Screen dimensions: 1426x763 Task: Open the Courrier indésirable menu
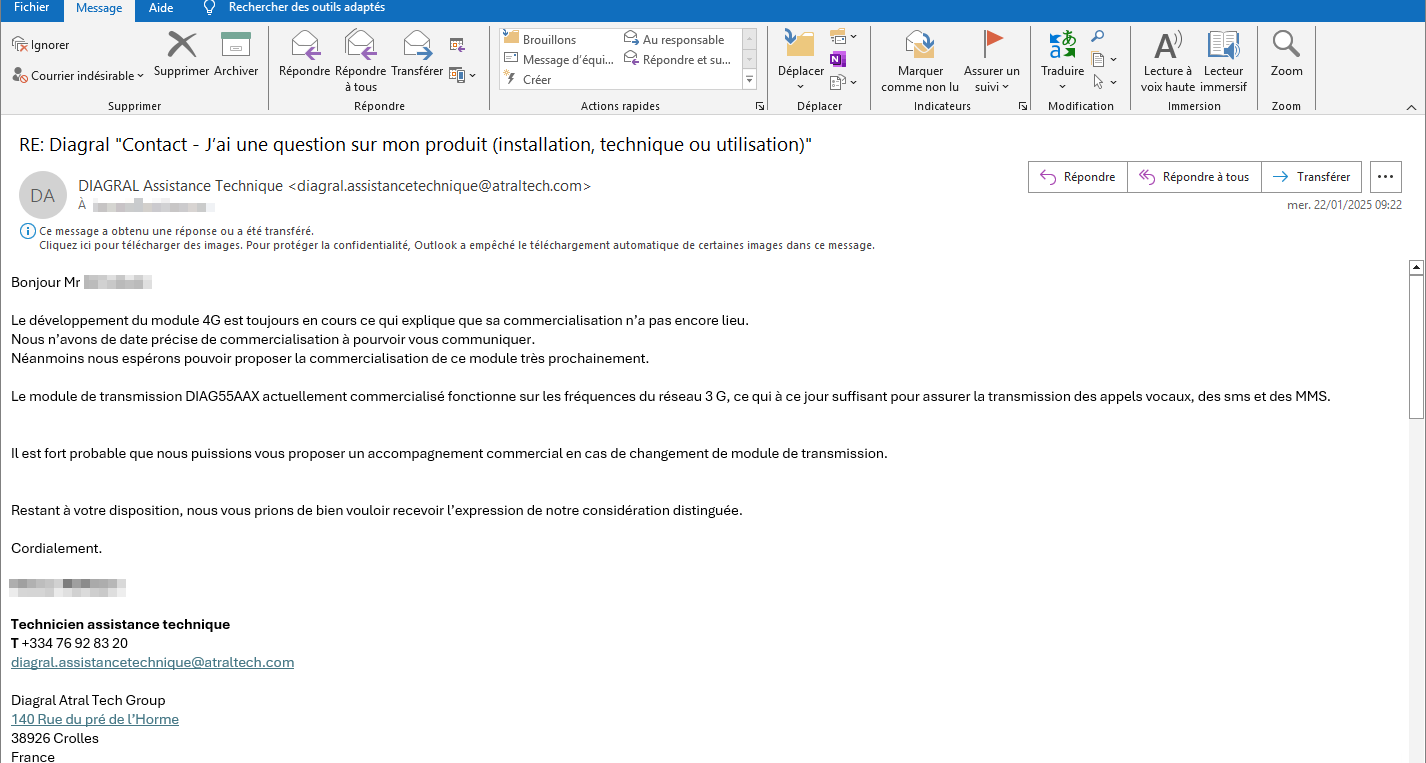pos(78,75)
